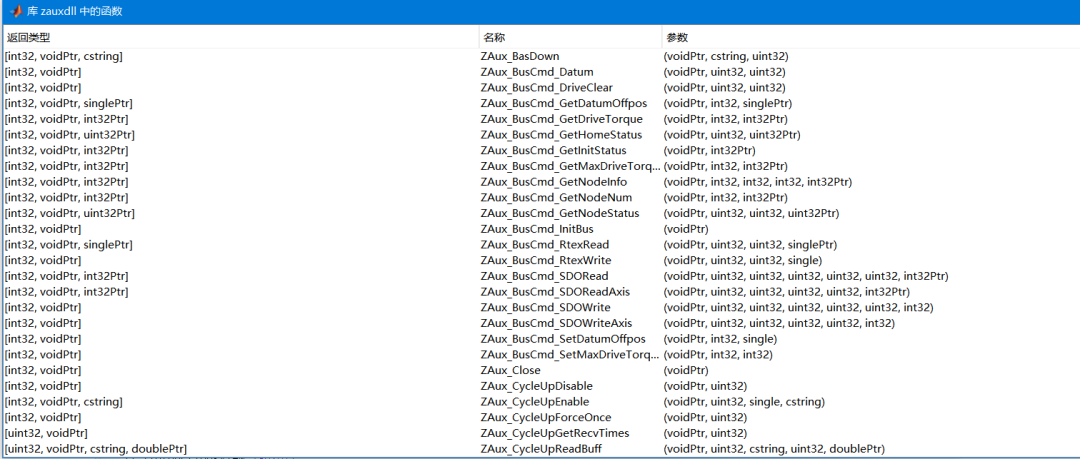Click ZAux_BusCmd_InitBus parameters (voidPtr)
The width and height of the screenshot is (1080, 459).
coord(686,229)
